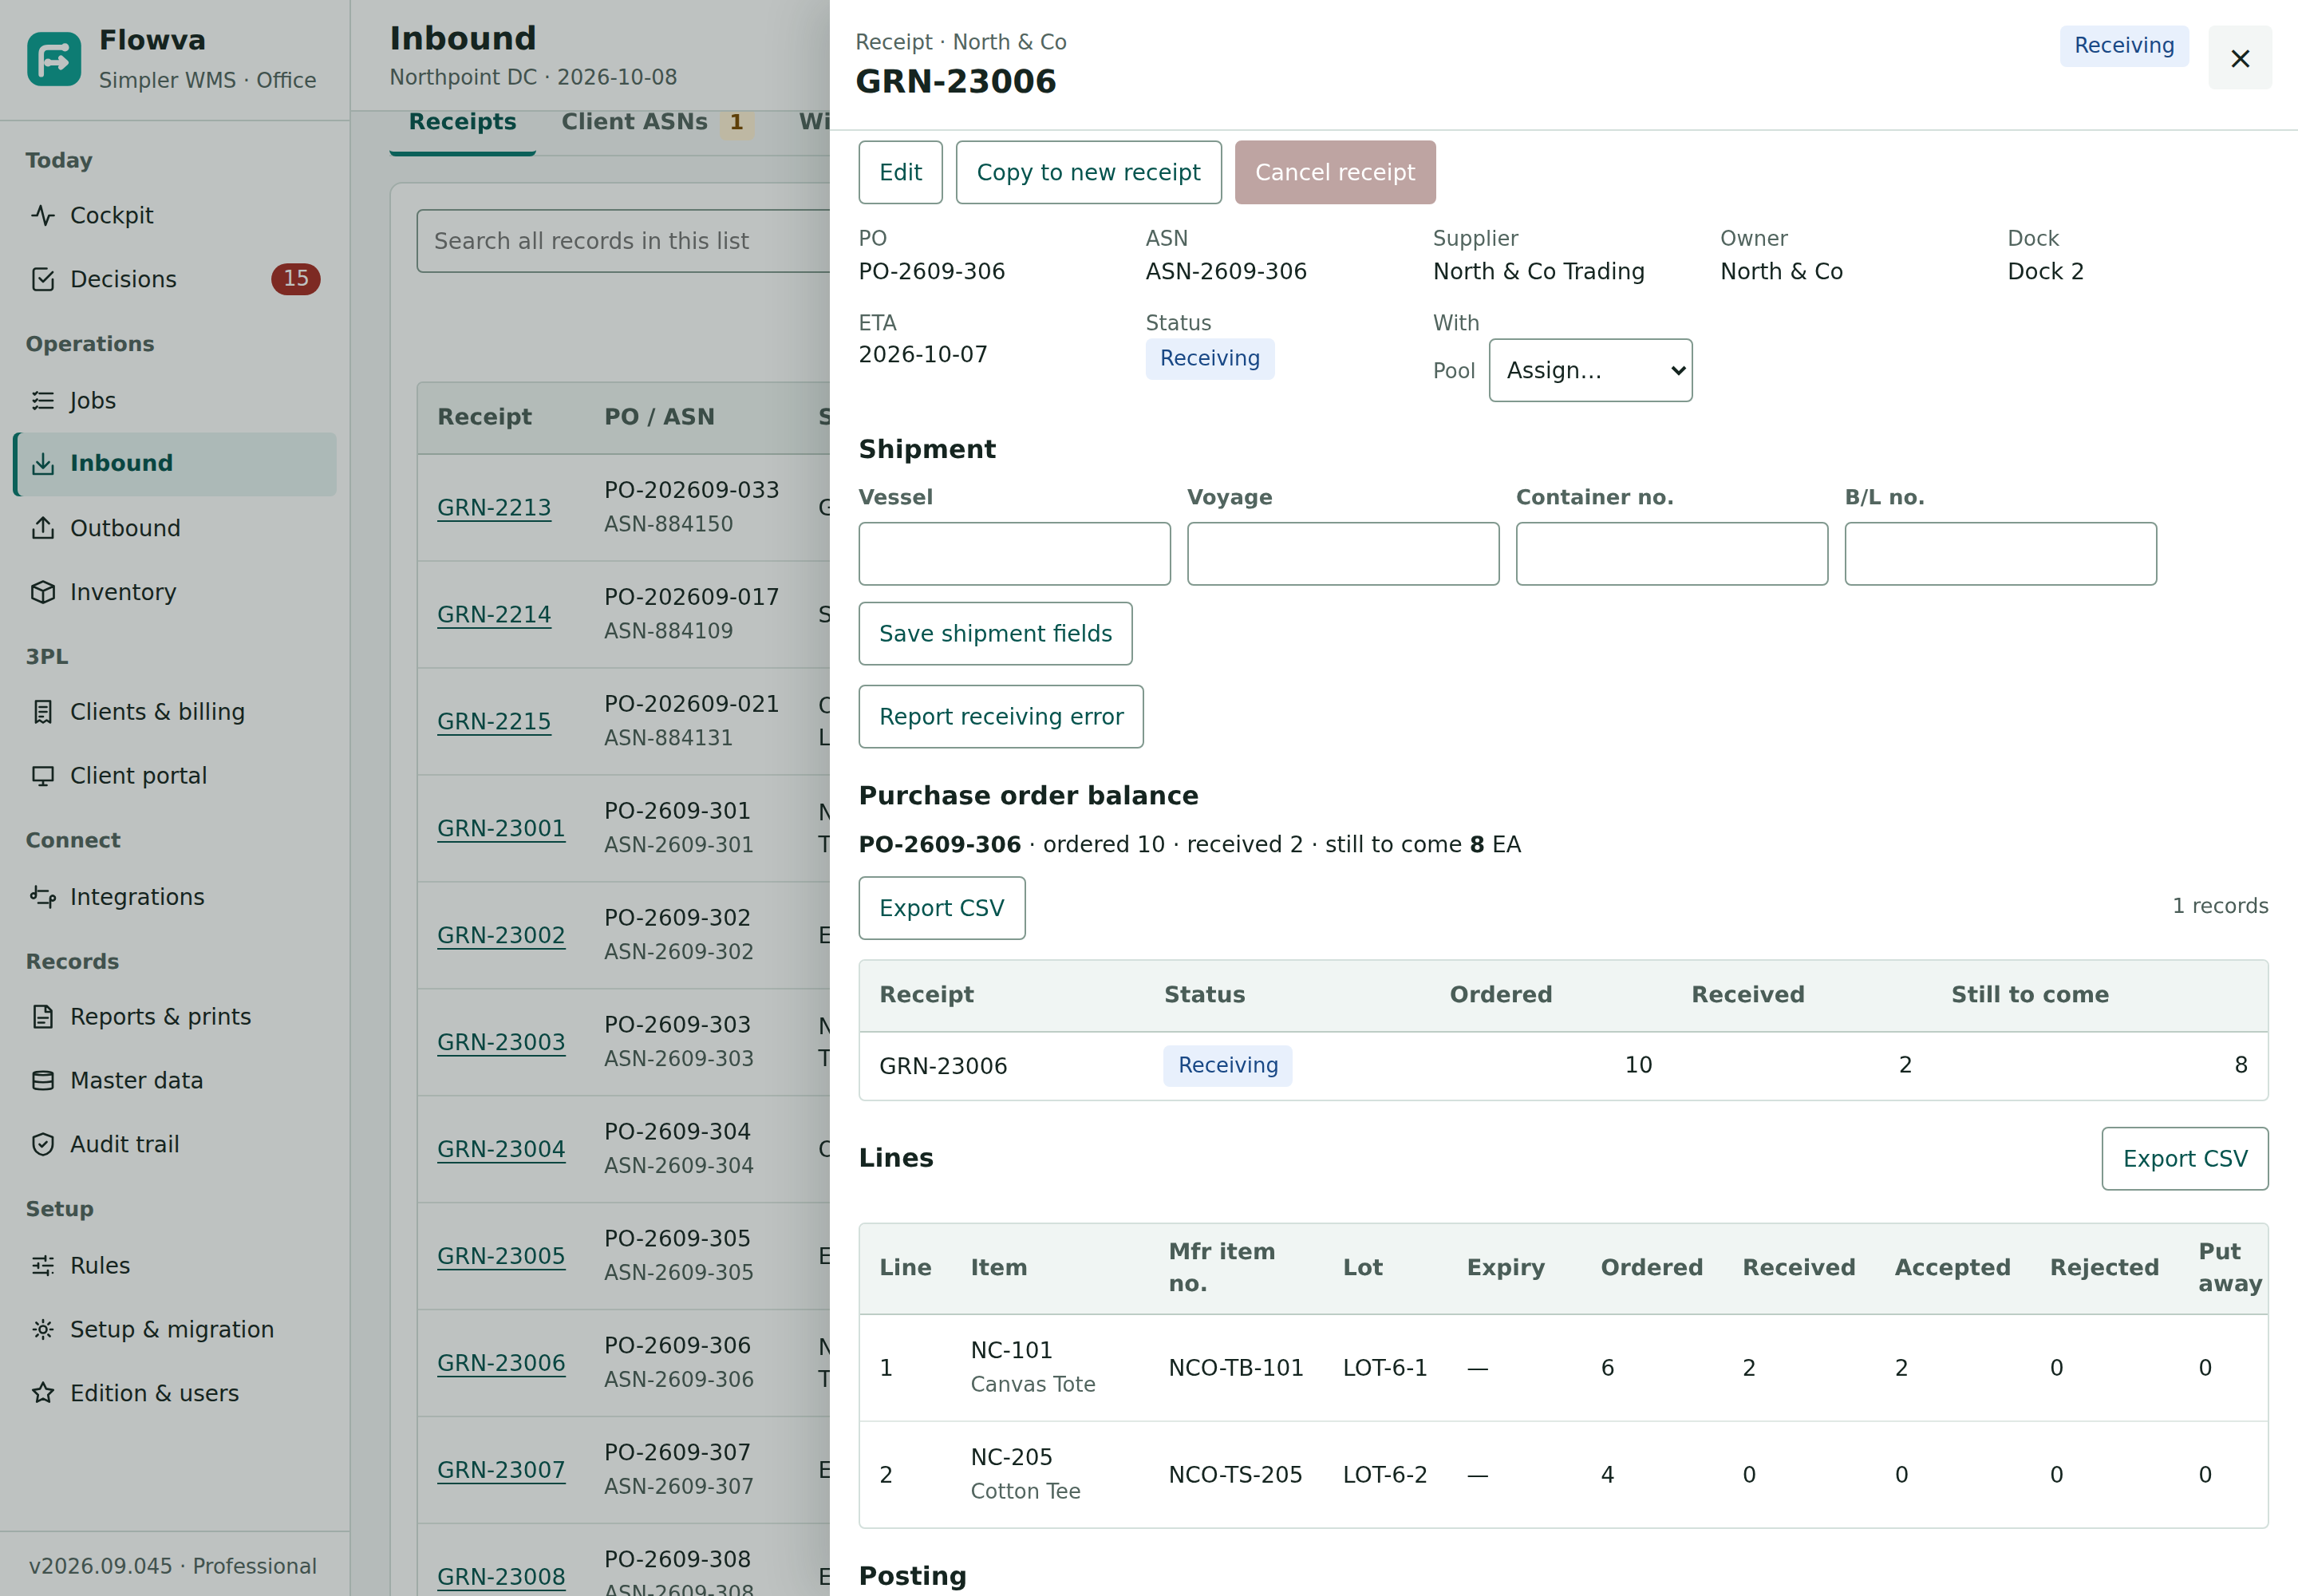Focus the Vessel input field
Image resolution: width=2298 pixels, height=1596 pixels.
point(1014,553)
